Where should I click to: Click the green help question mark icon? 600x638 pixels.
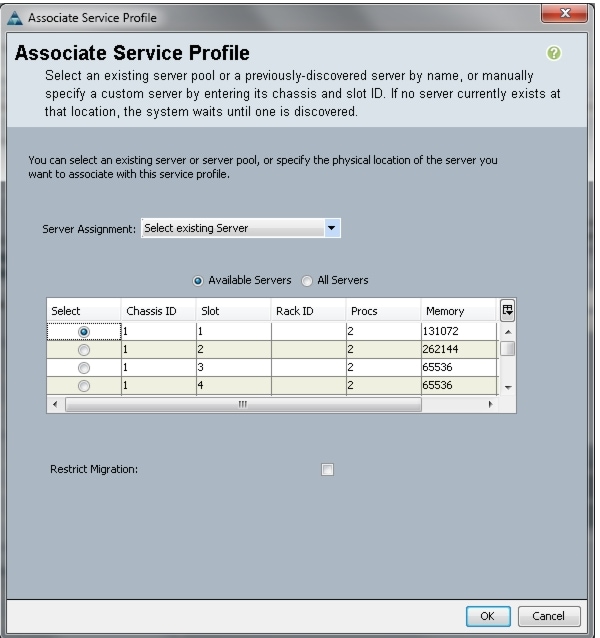pyautogui.click(x=553, y=53)
